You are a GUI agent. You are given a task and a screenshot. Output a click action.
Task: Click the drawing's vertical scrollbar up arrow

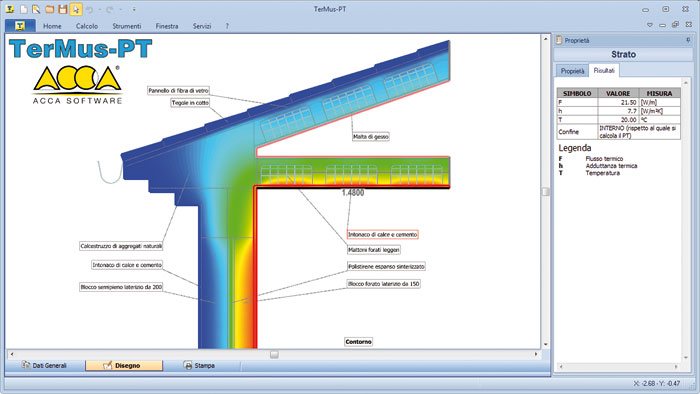(x=545, y=39)
